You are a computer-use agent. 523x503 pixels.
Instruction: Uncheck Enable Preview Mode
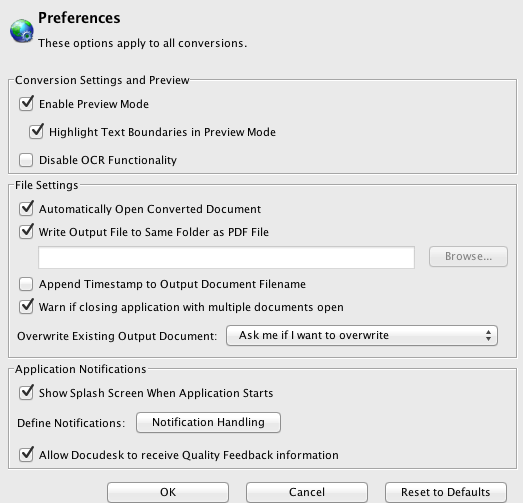click(26, 103)
